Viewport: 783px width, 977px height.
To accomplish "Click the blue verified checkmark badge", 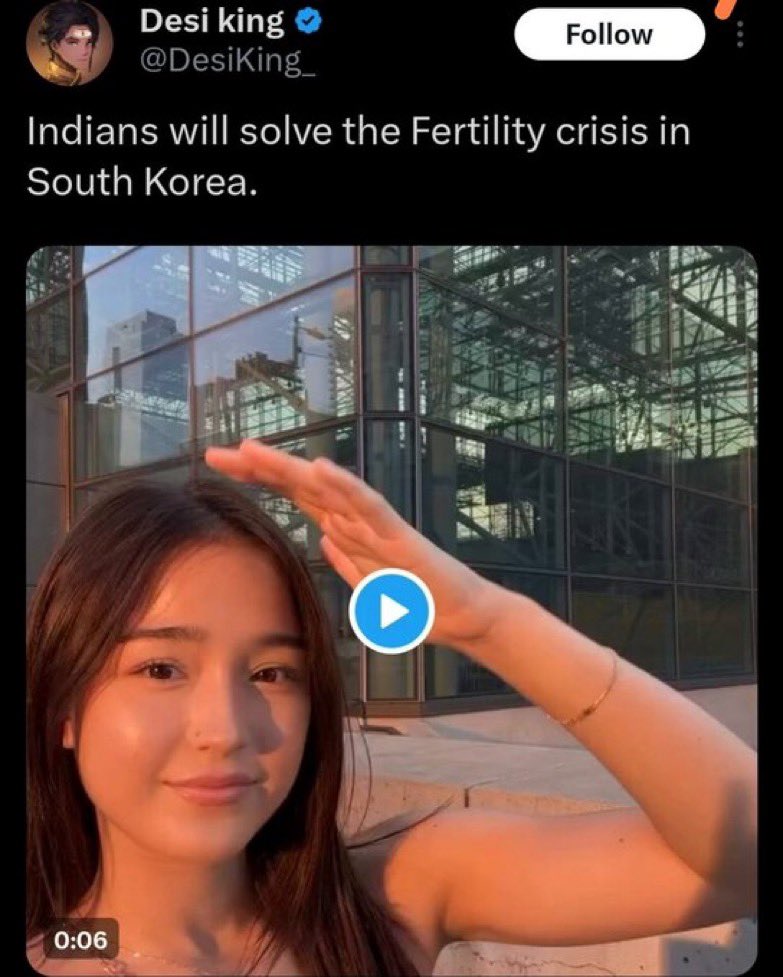I will [307, 22].
